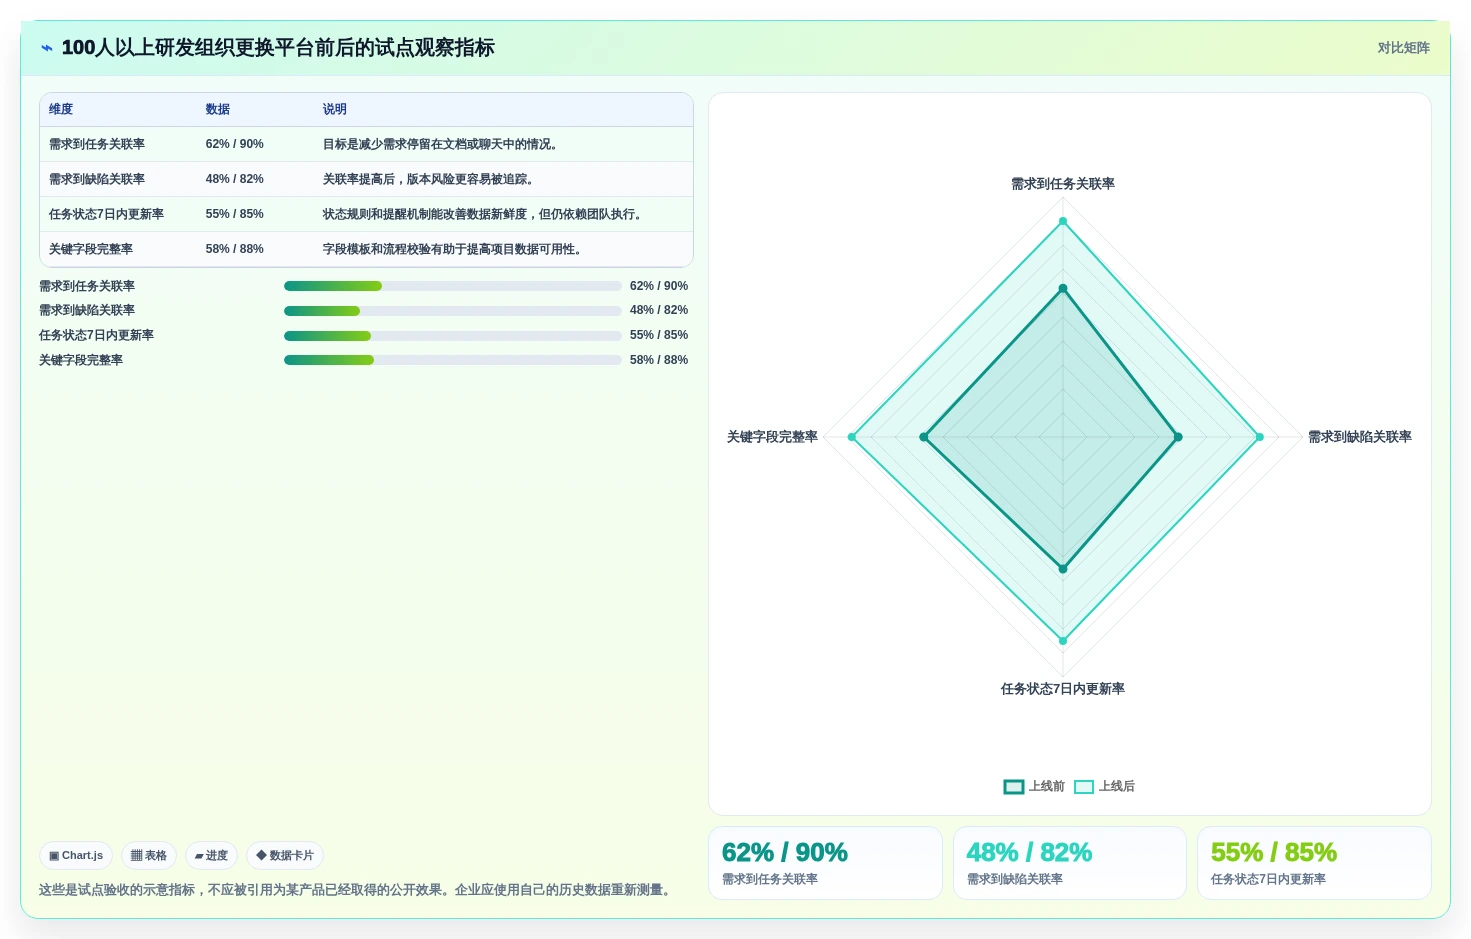The height and width of the screenshot is (939, 1471).
Task: Click the 维度 column header
Action: pos(61,110)
